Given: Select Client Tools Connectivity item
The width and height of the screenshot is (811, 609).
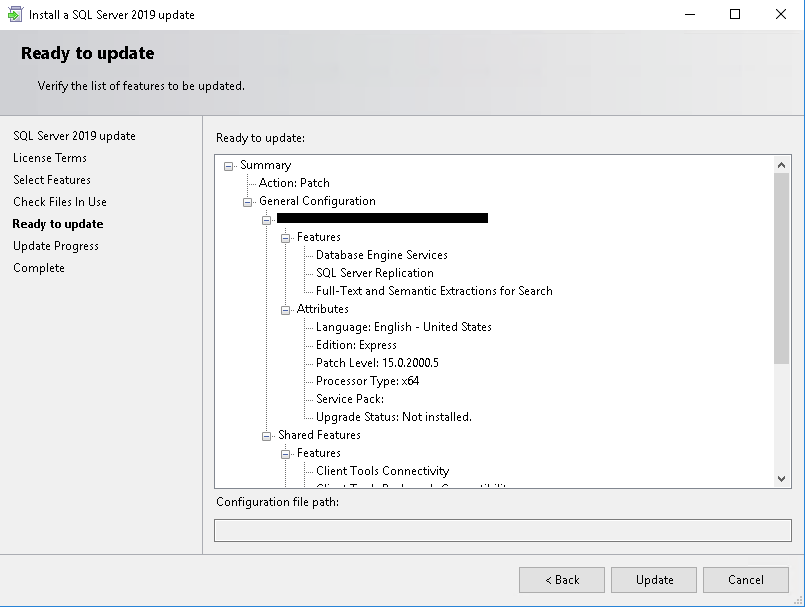Looking at the screenshot, I should point(382,471).
